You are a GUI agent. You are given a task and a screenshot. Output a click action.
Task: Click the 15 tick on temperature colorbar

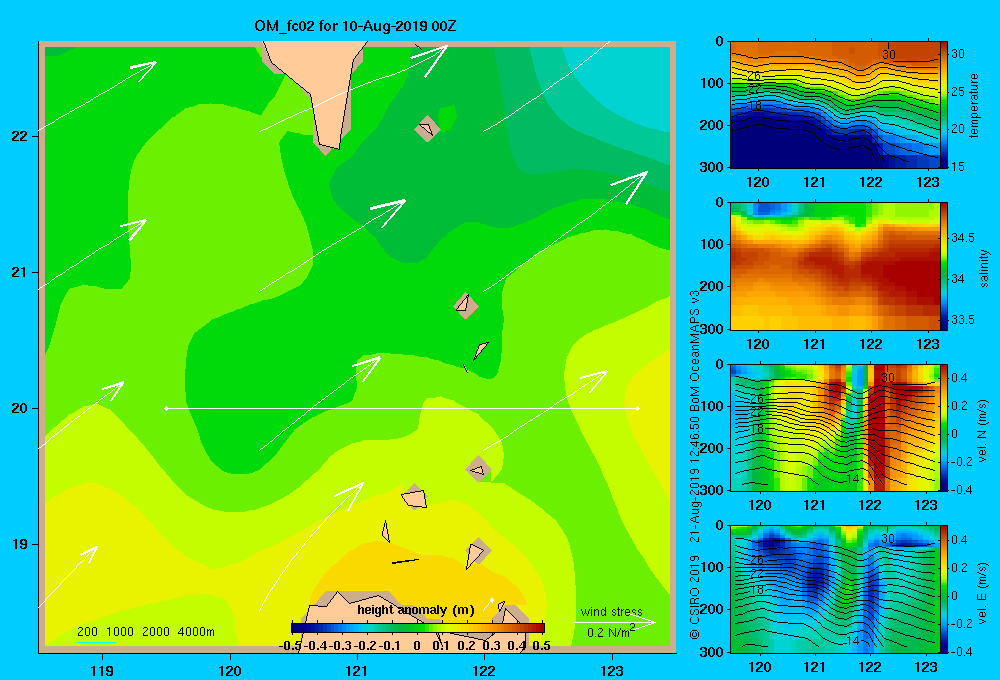(x=958, y=167)
